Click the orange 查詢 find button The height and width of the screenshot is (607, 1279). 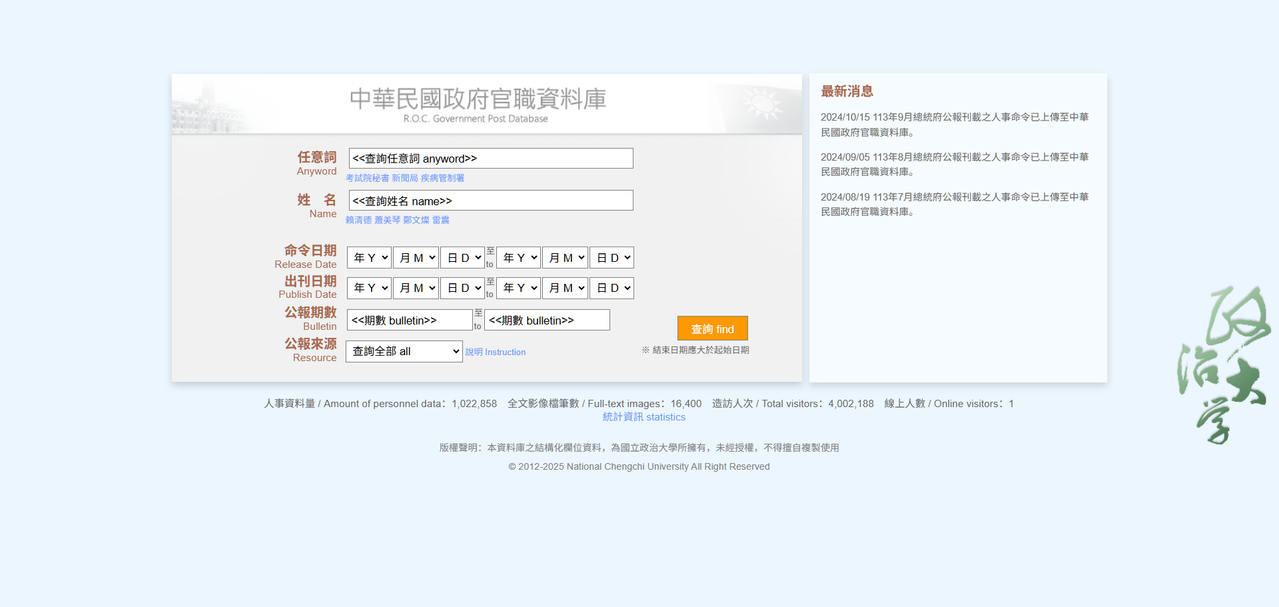[712, 329]
